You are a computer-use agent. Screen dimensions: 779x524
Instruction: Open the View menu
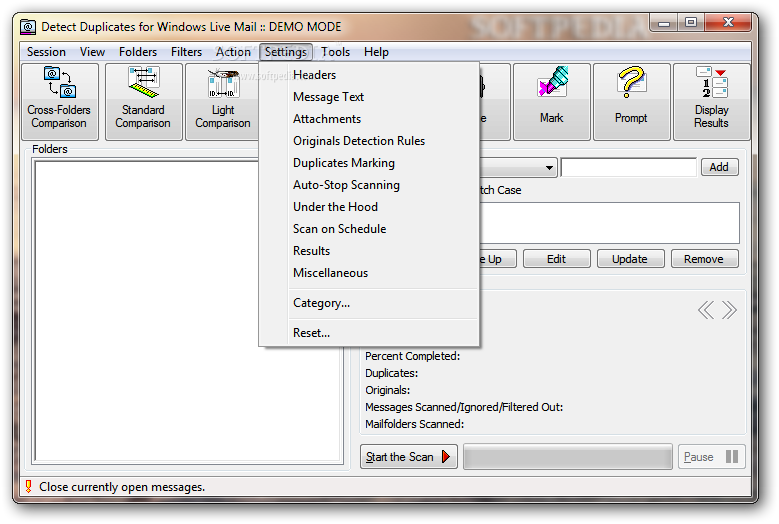pos(92,52)
